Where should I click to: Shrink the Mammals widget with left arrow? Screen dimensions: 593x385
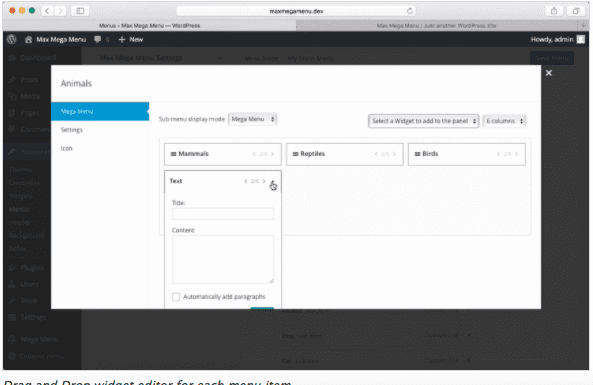[255, 154]
